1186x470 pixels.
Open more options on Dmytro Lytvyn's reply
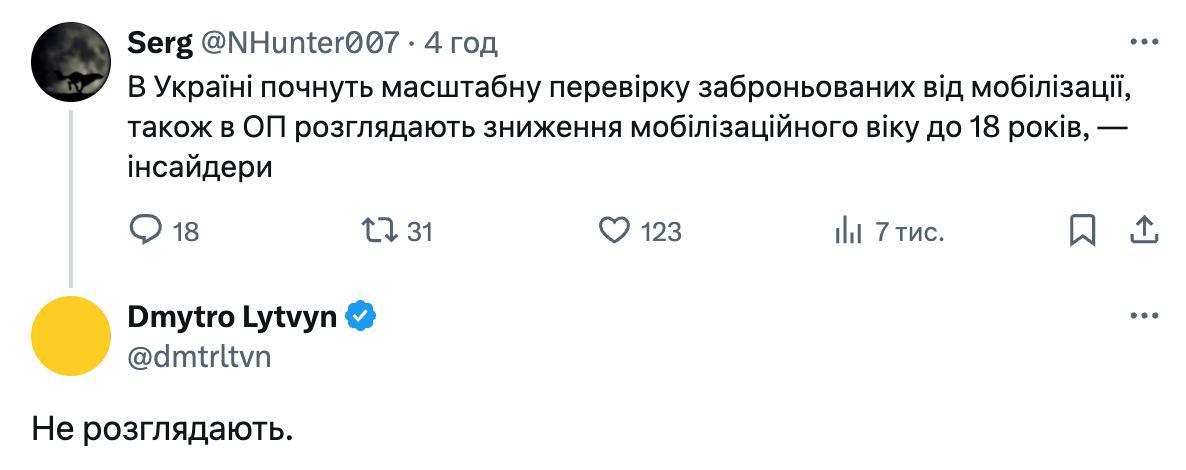(1143, 316)
